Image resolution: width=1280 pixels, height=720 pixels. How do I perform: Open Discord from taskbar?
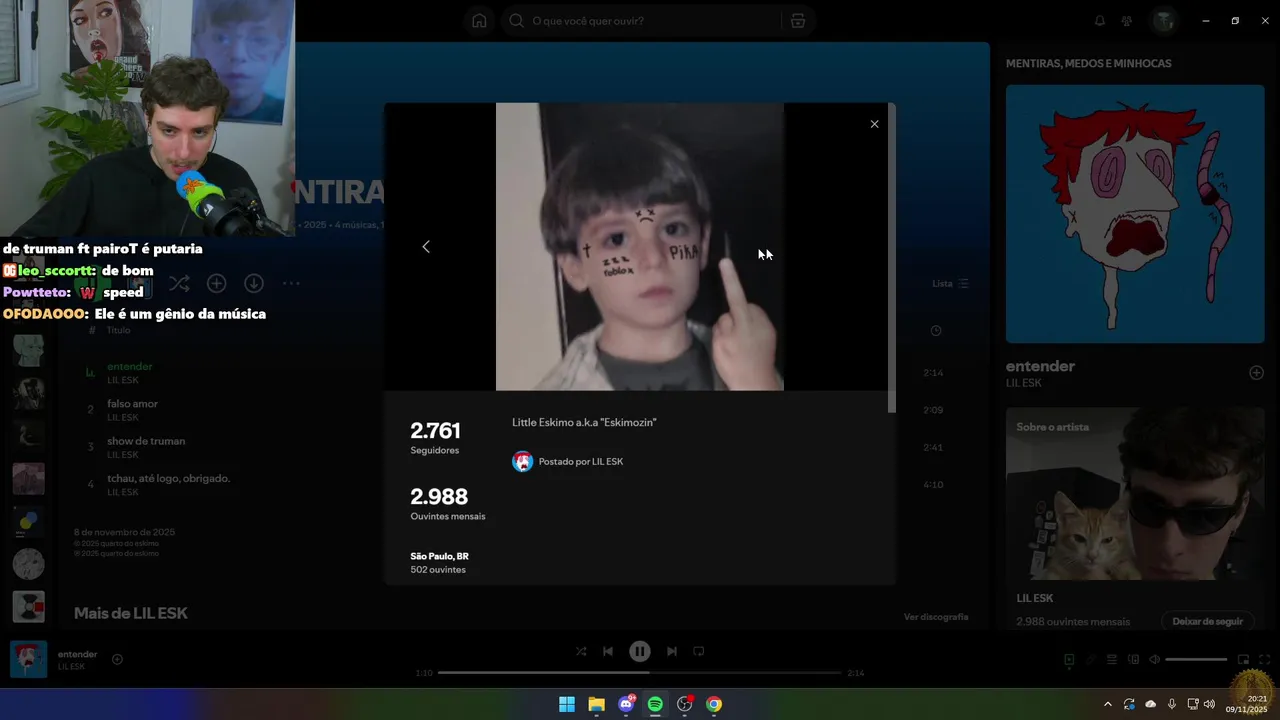[626, 704]
